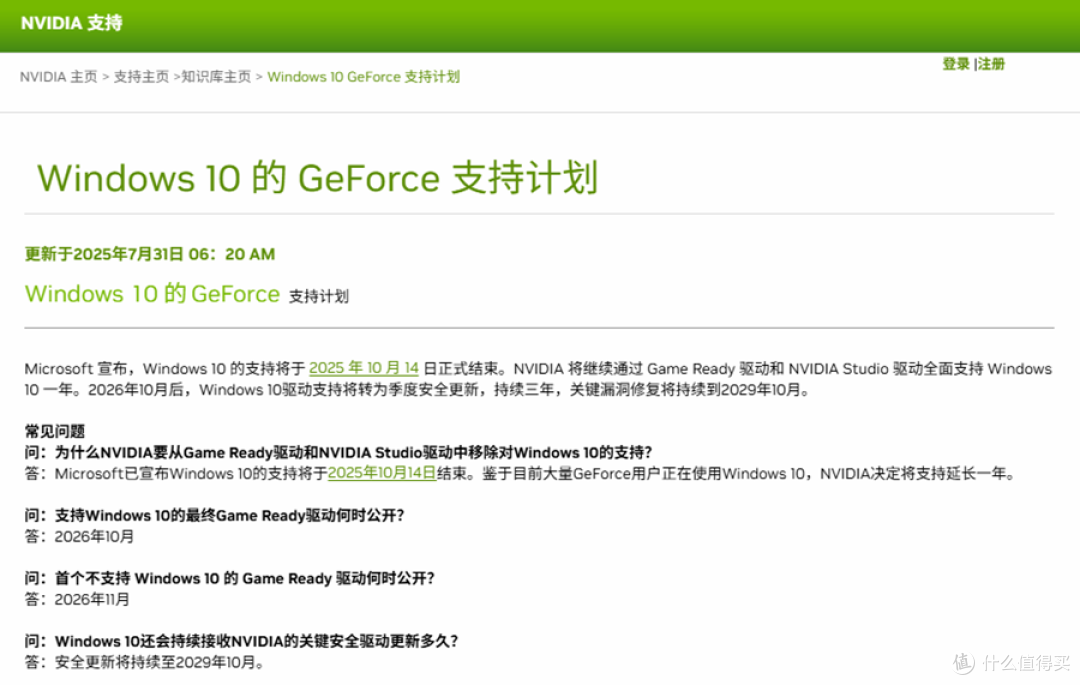Select Windows 10 GeForce 支持计划 breadcrumb
Image resolution: width=1080 pixels, height=685 pixels.
[364, 77]
